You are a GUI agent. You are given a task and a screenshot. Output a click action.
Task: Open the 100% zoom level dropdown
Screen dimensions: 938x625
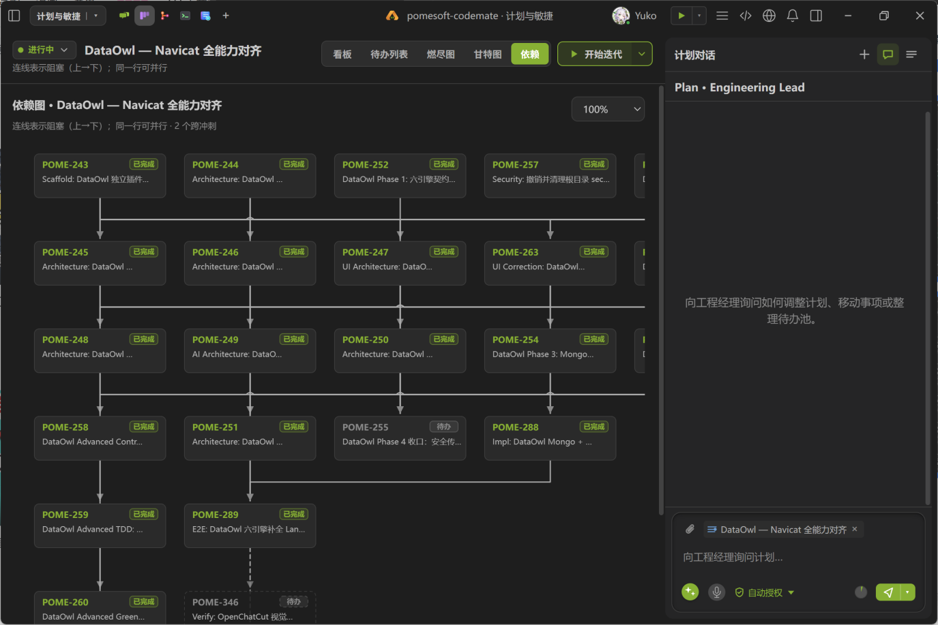point(608,109)
